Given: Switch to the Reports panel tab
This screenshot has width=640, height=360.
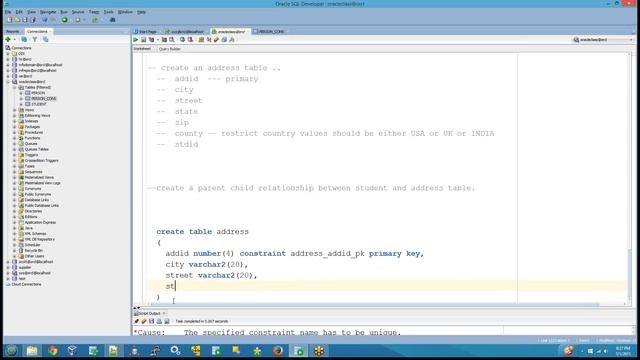Looking at the screenshot, I should 13,31.
